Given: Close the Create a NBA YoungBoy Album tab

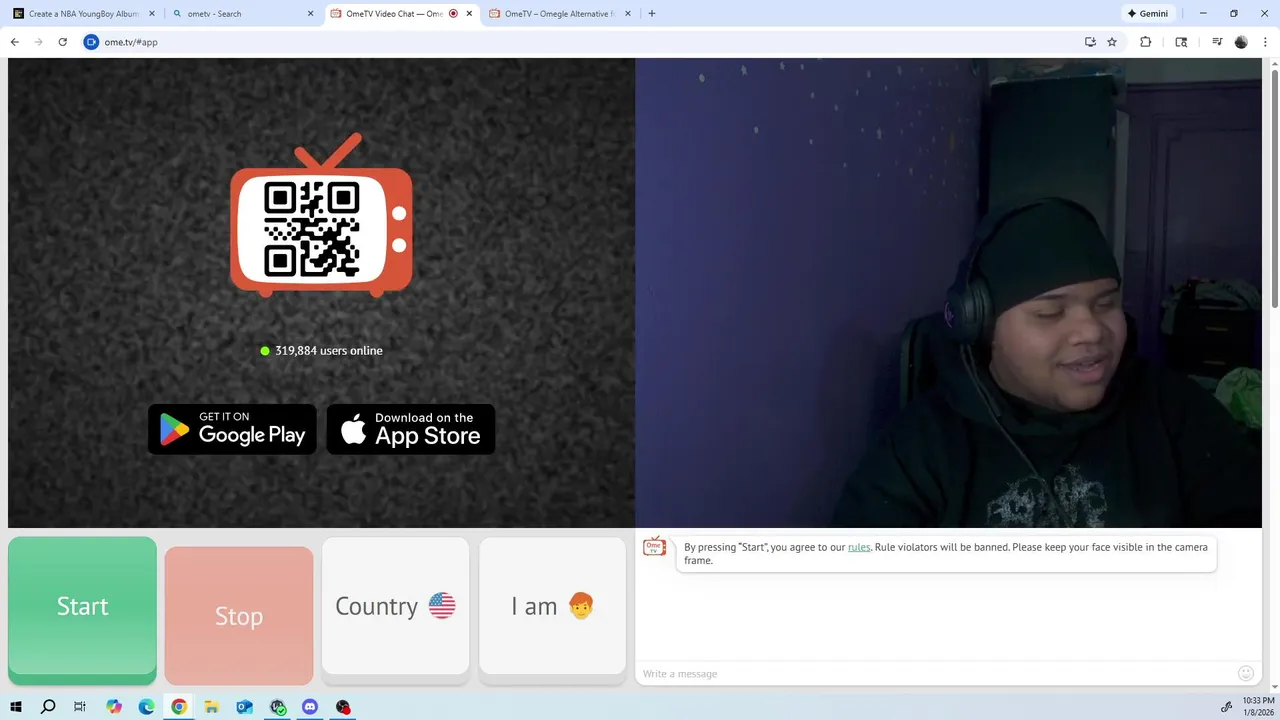Looking at the screenshot, I should pyautogui.click(x=152, y=14).
